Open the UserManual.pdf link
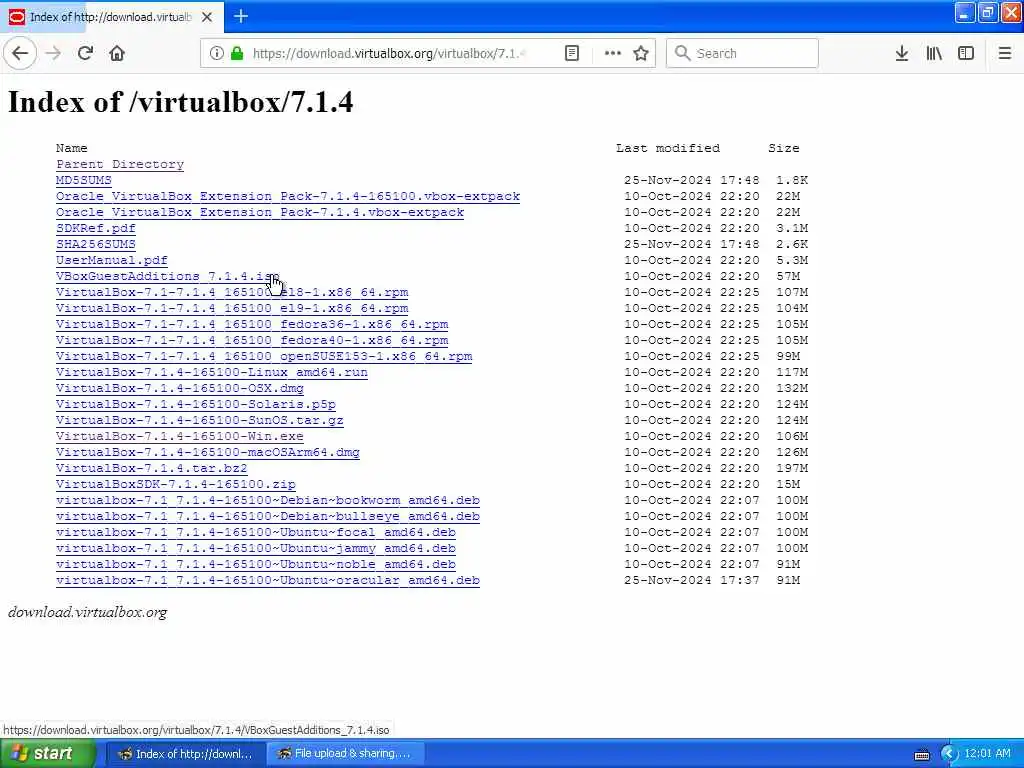Image resolution: width=1024 pixels, height=768 pixels. click(x=112, y=261)
